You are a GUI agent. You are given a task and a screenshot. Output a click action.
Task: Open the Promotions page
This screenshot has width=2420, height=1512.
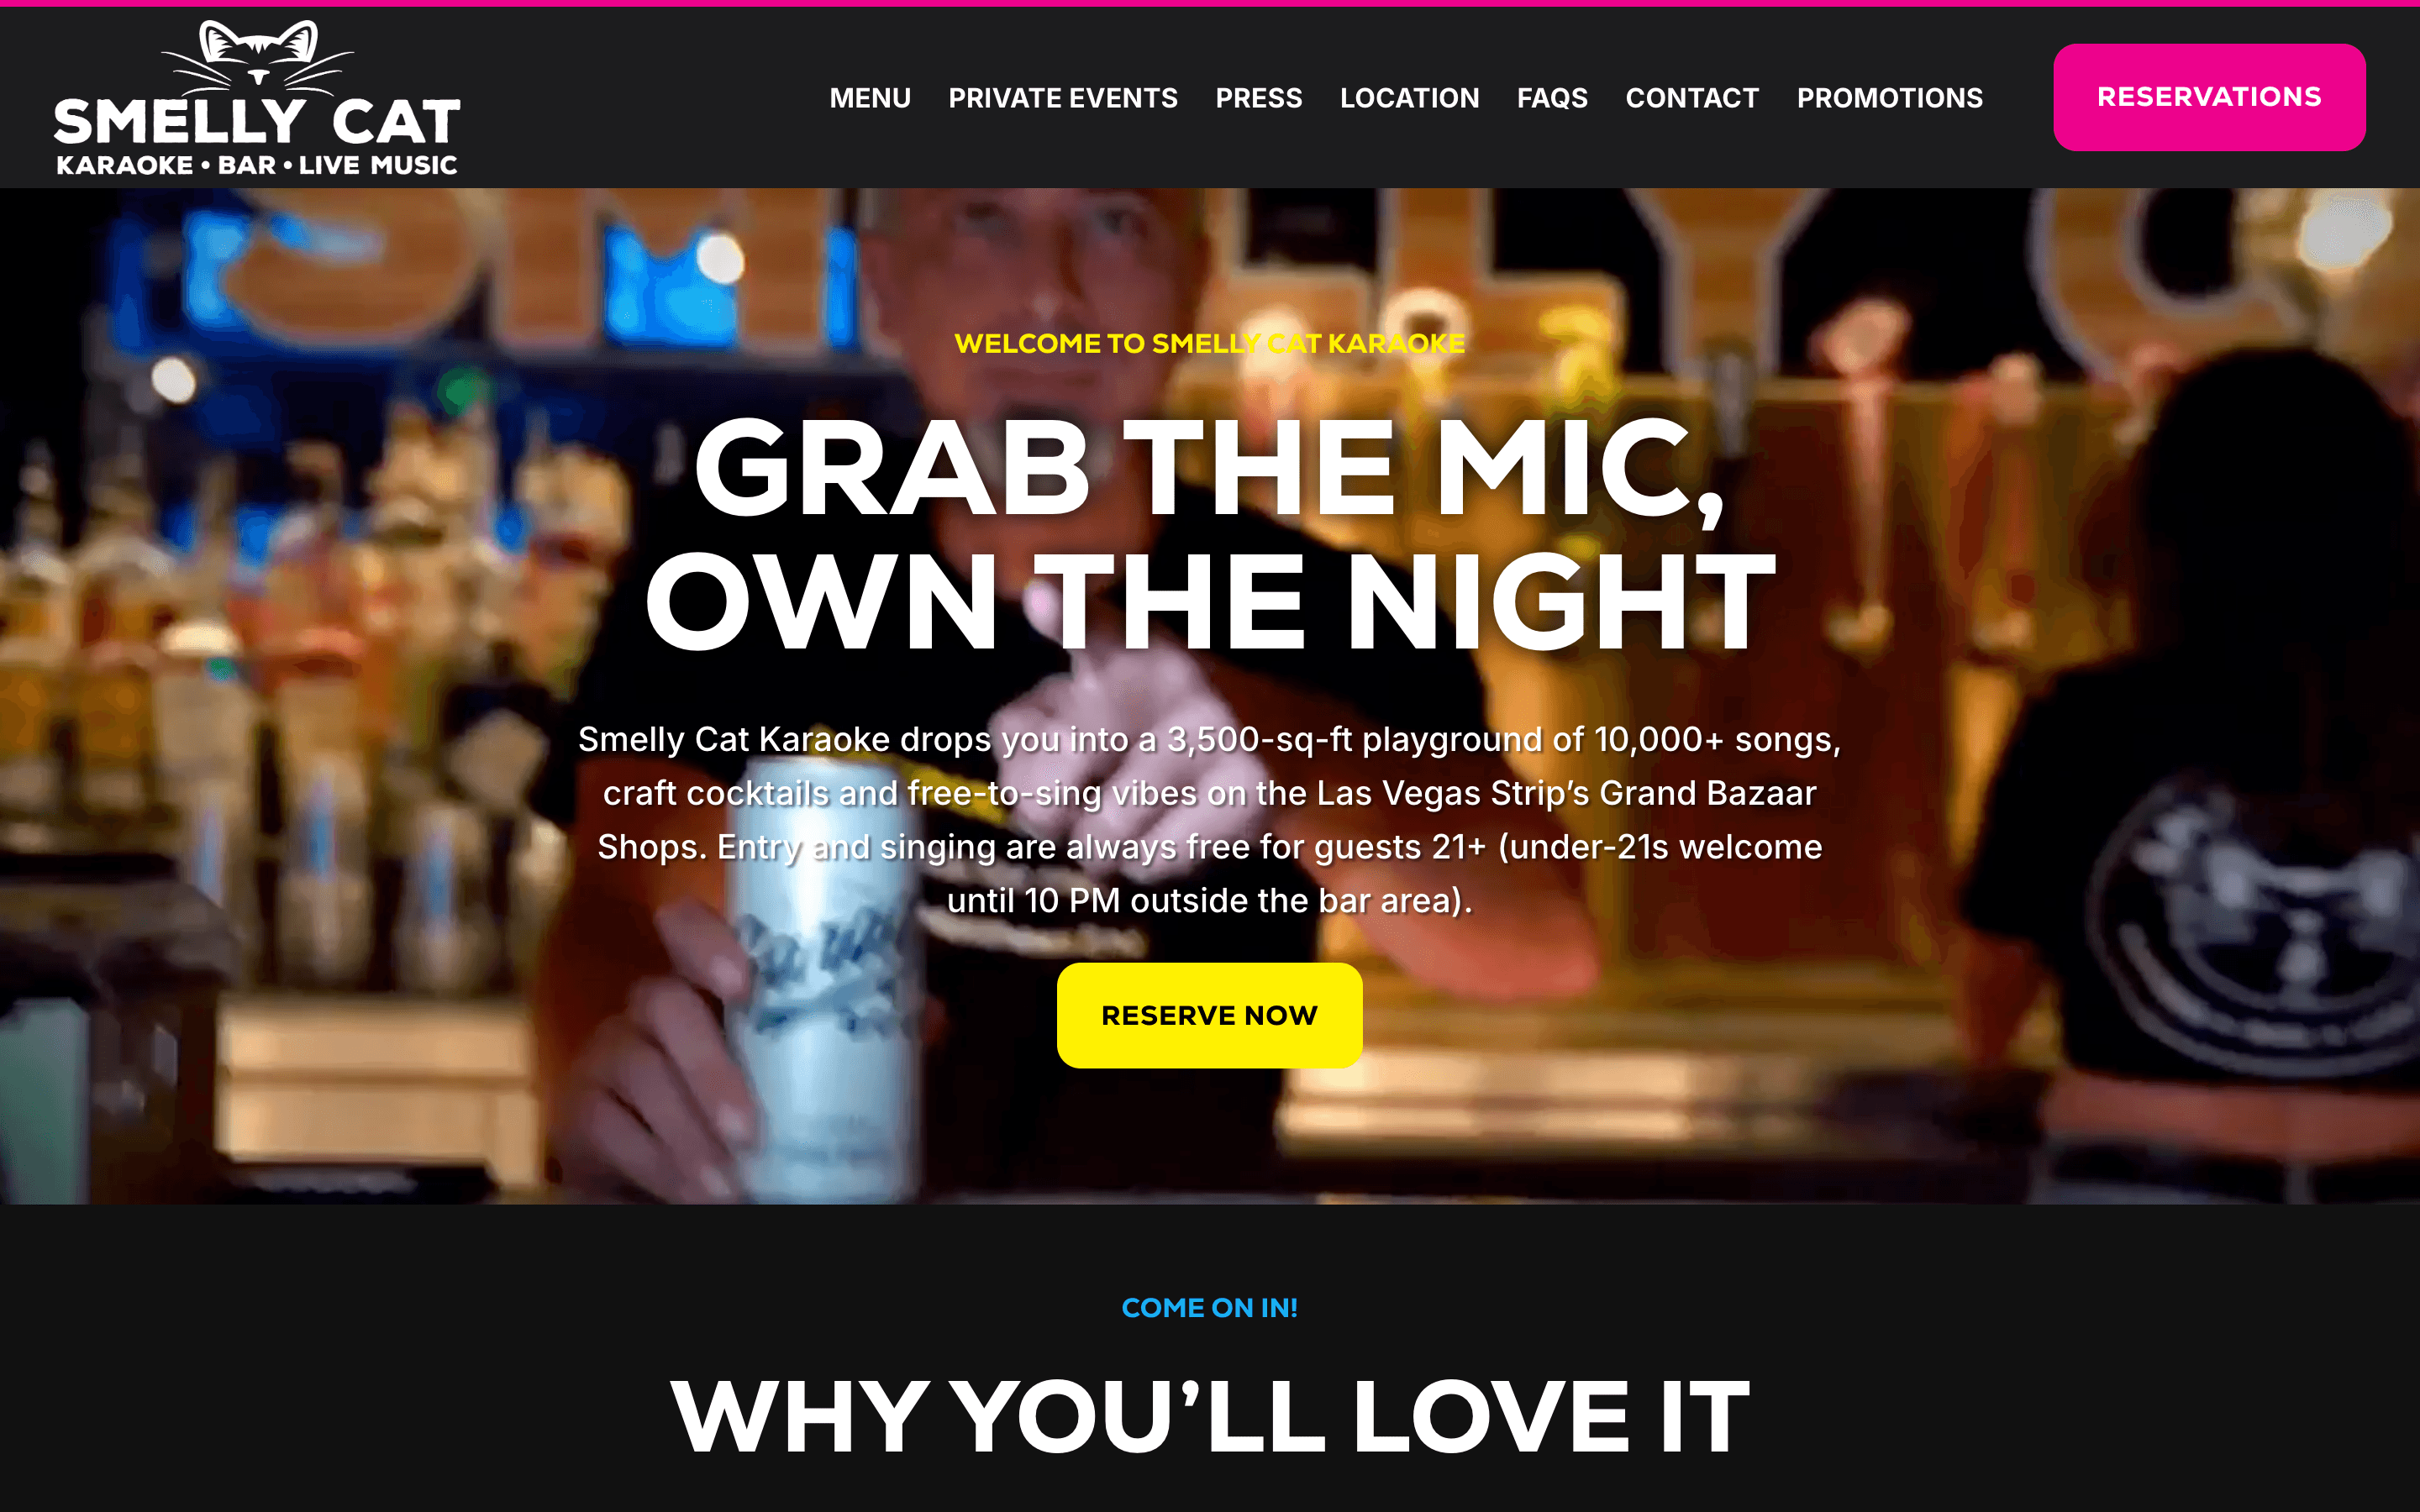coord(1890,98)
